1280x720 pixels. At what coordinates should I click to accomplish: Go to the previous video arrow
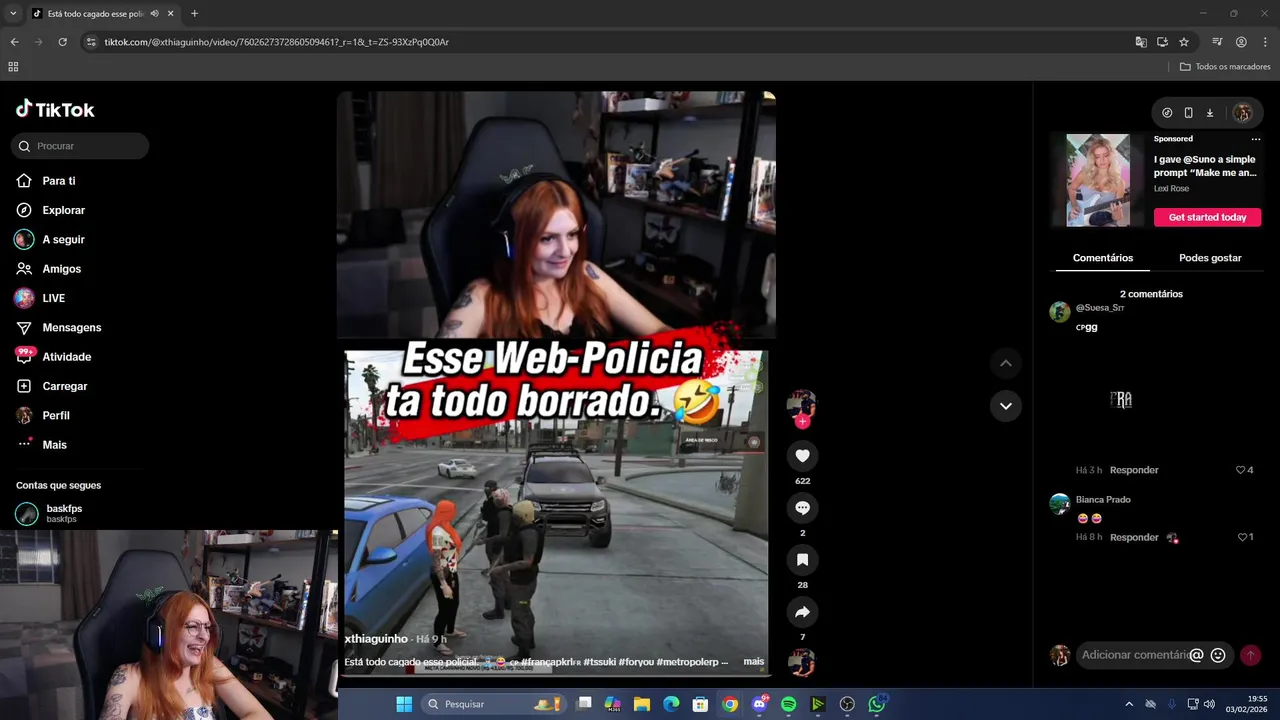click(1006, 363)
